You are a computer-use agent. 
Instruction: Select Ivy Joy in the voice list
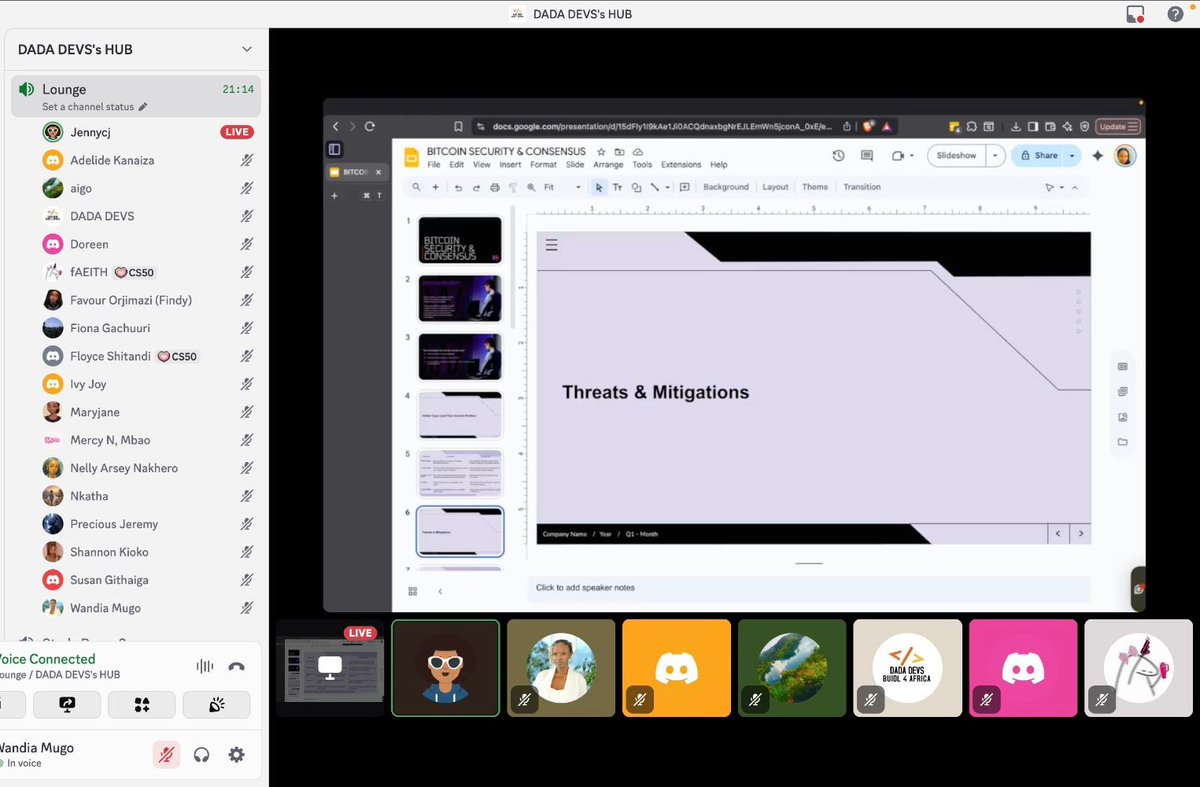coord(136,384)
